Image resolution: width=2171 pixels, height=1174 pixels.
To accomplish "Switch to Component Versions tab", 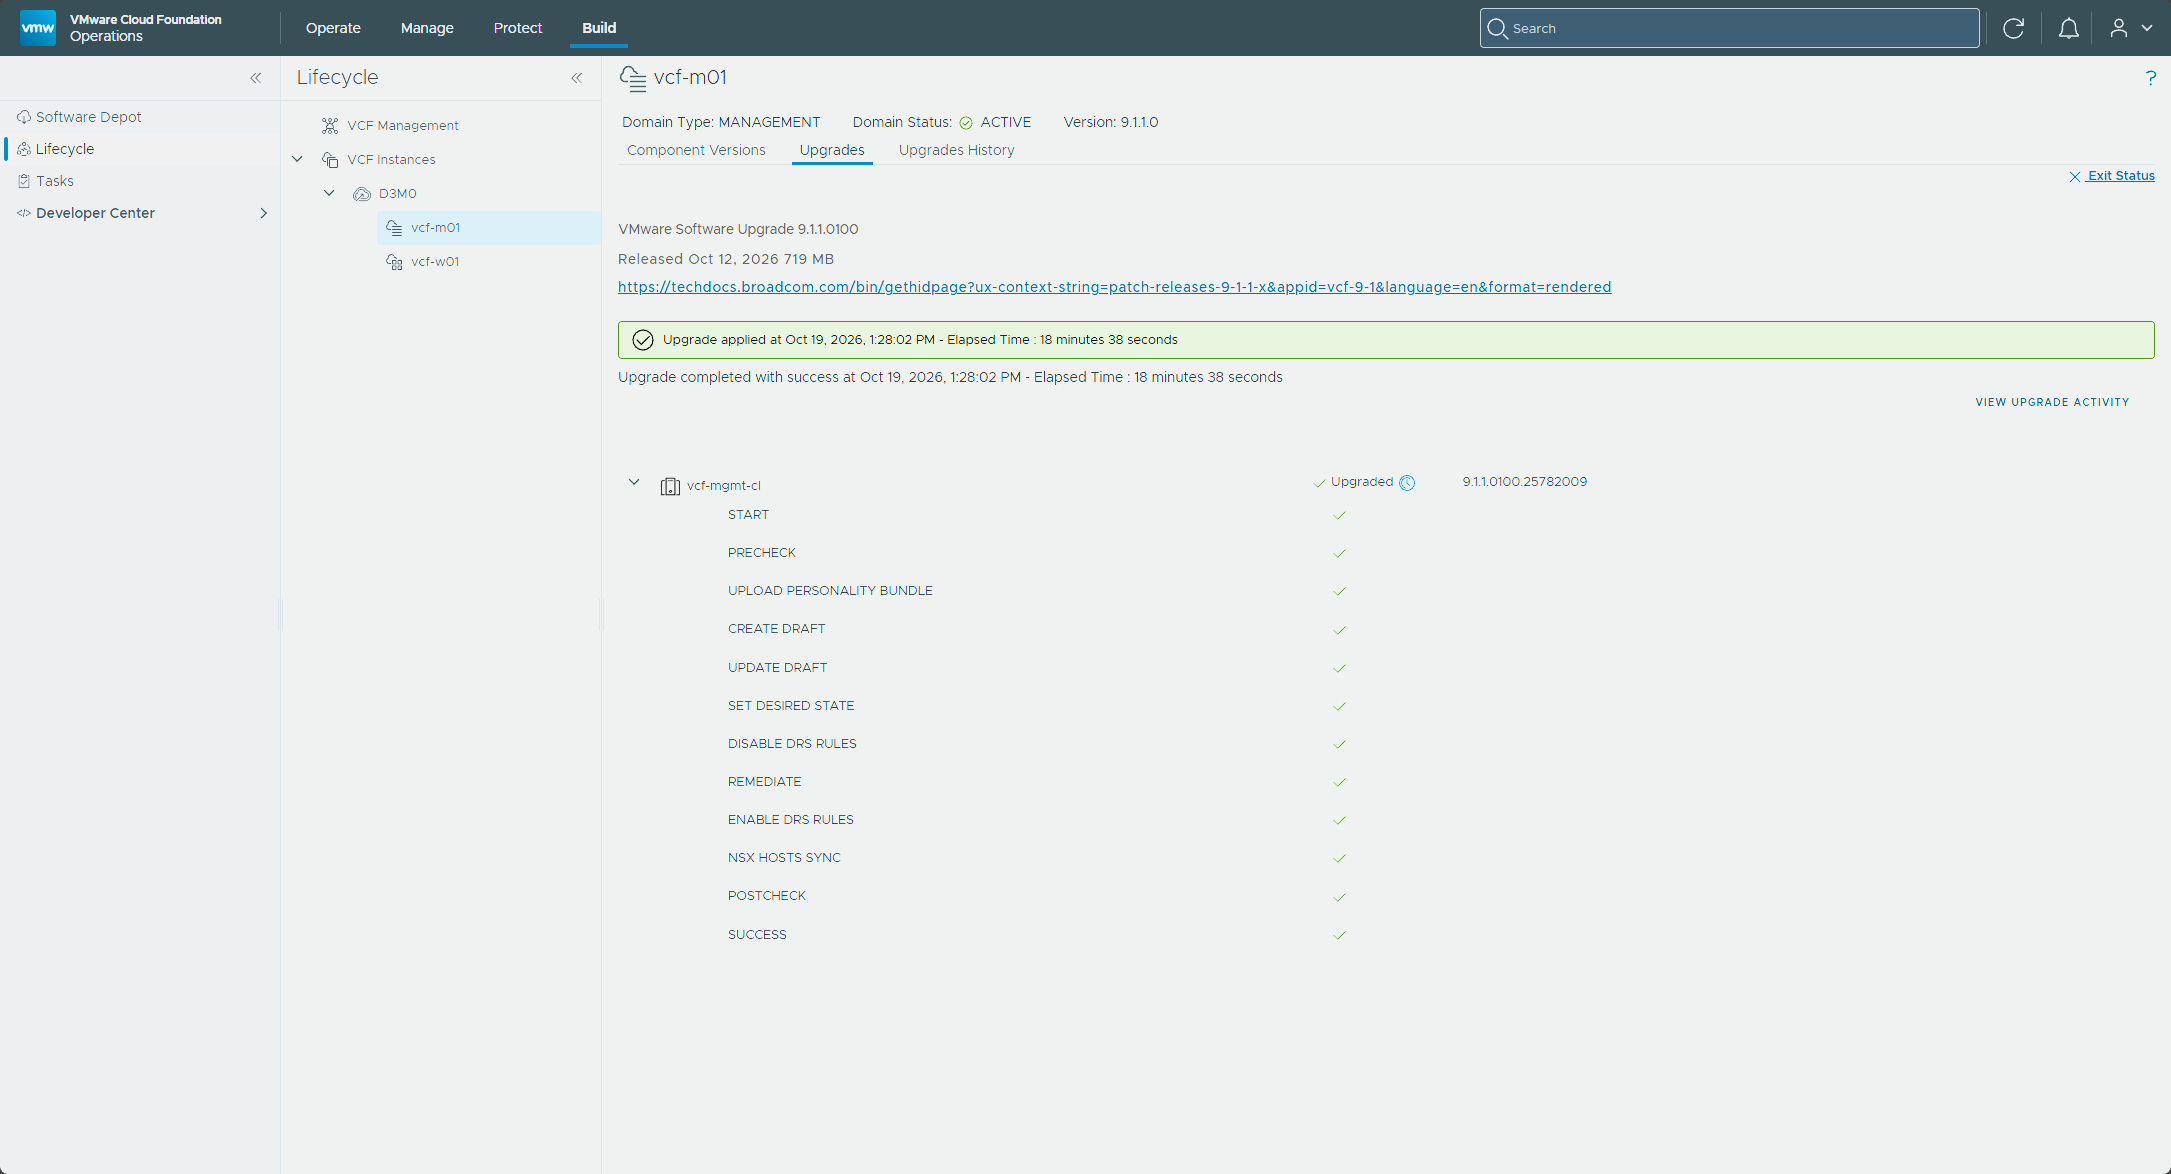I will tap(696, 150).
